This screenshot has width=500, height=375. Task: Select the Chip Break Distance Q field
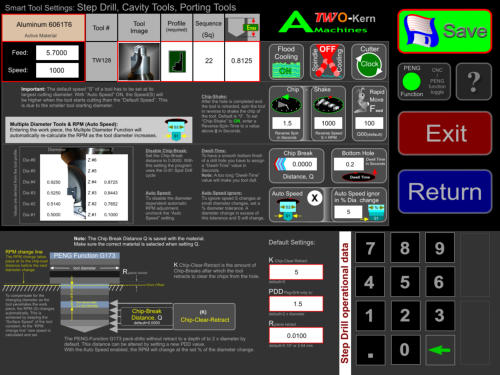click(302, 164)
